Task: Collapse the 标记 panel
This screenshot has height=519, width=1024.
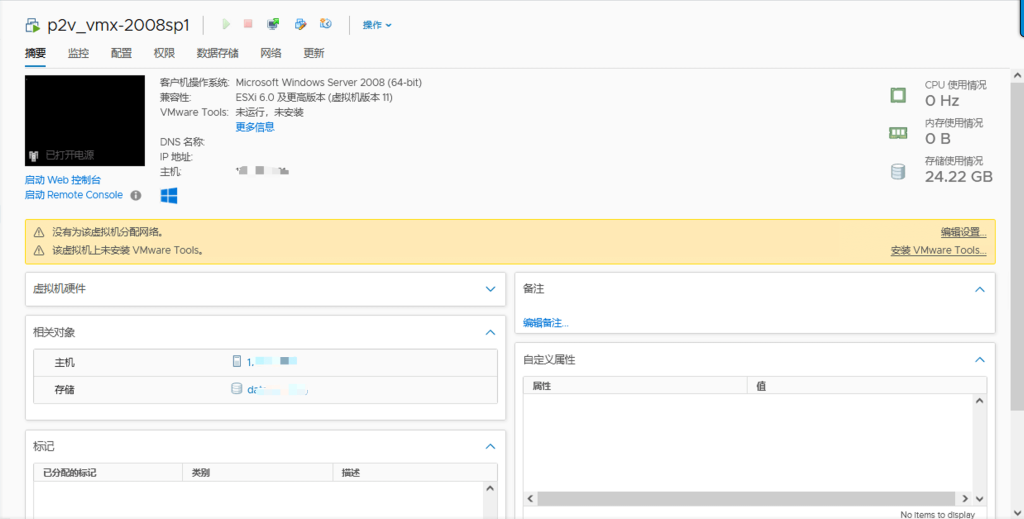Action: tap(490, 447)
